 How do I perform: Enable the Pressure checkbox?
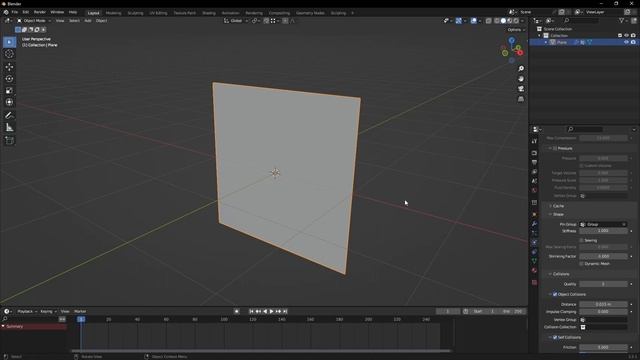[555, 149]
